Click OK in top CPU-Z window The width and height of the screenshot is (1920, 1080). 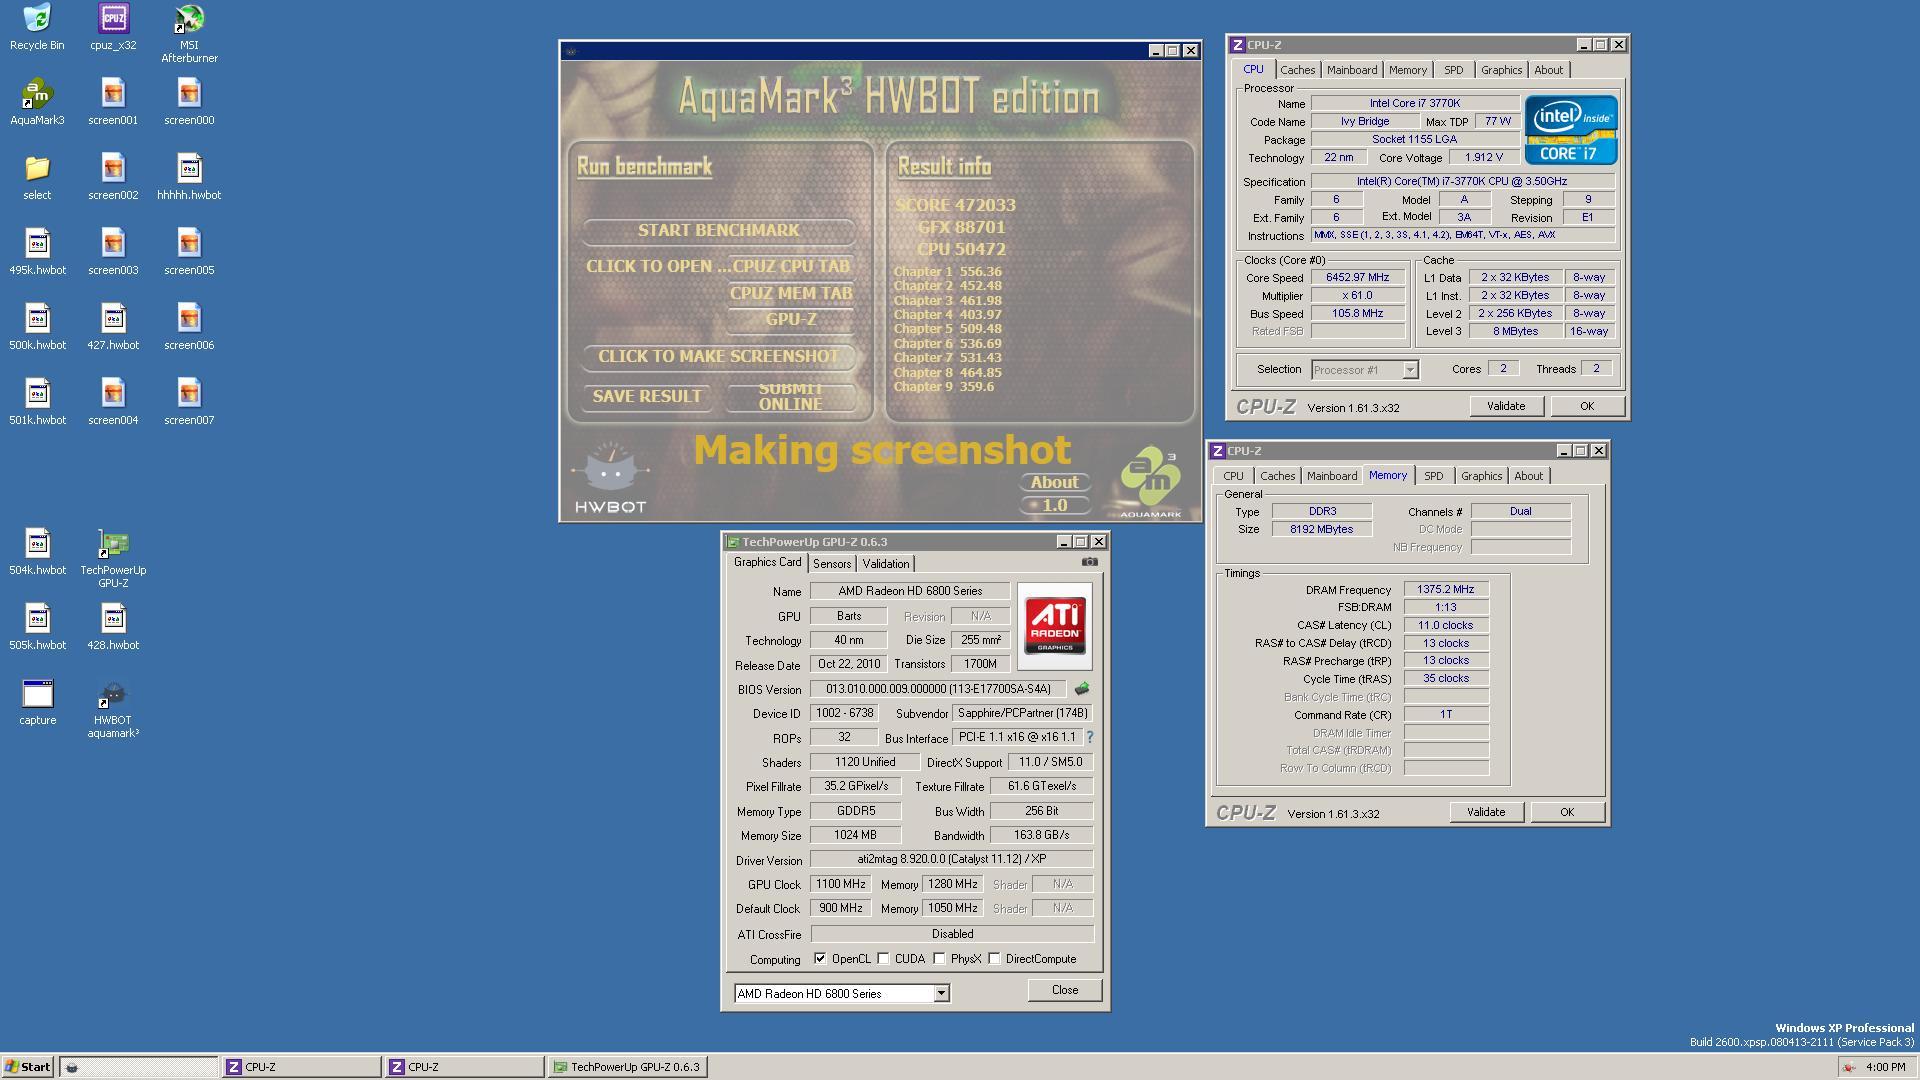click(1586, 406)
